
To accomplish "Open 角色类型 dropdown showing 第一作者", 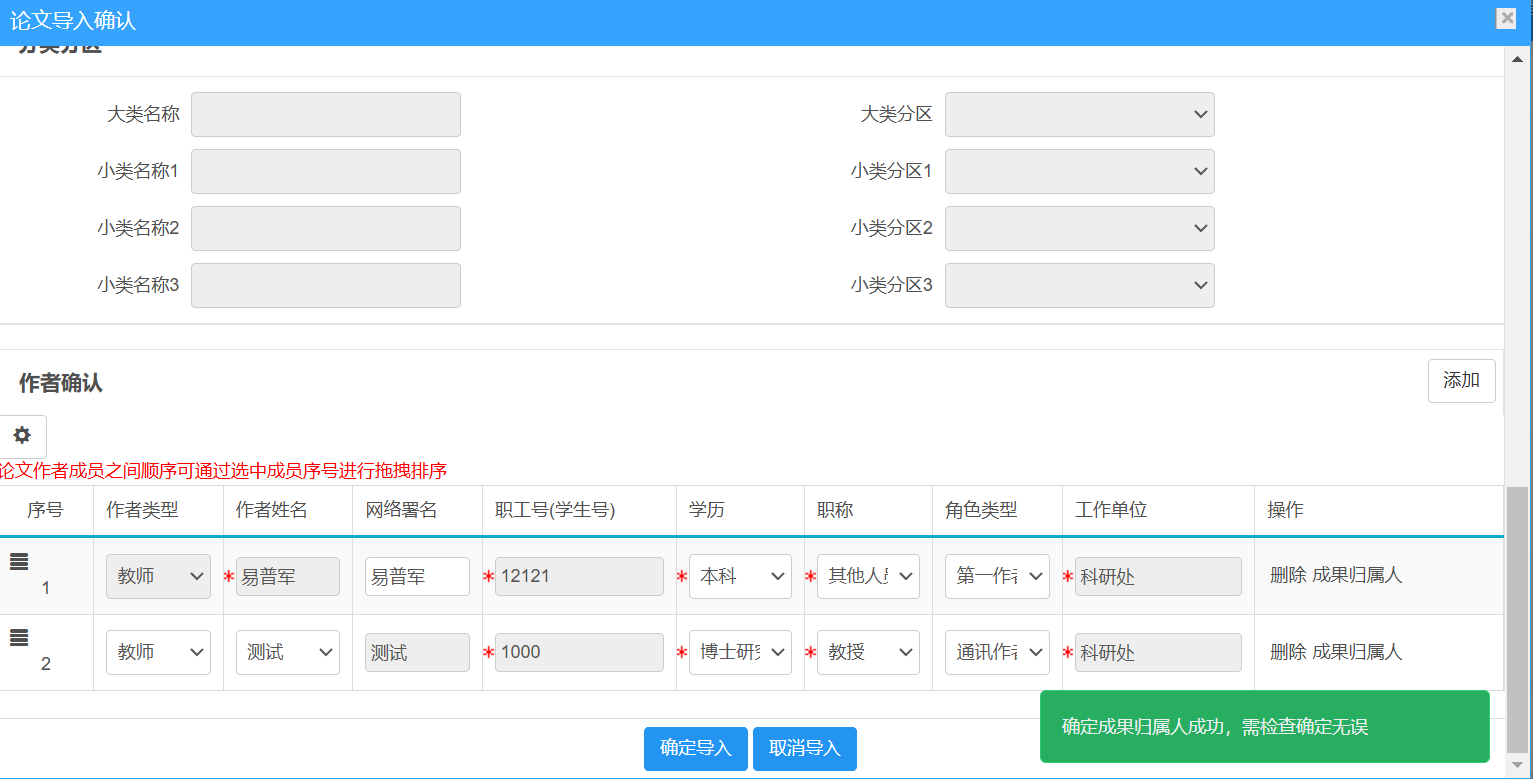I will click(996, 577).
